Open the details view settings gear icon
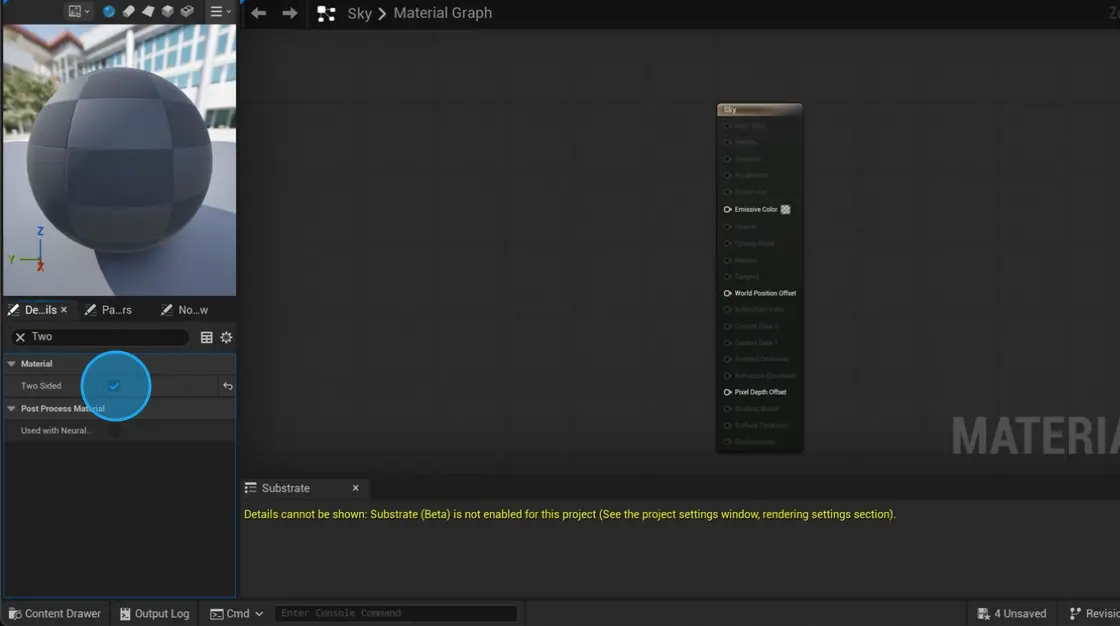The height and width of the screenshot is (626, 1120). [226, 337]
